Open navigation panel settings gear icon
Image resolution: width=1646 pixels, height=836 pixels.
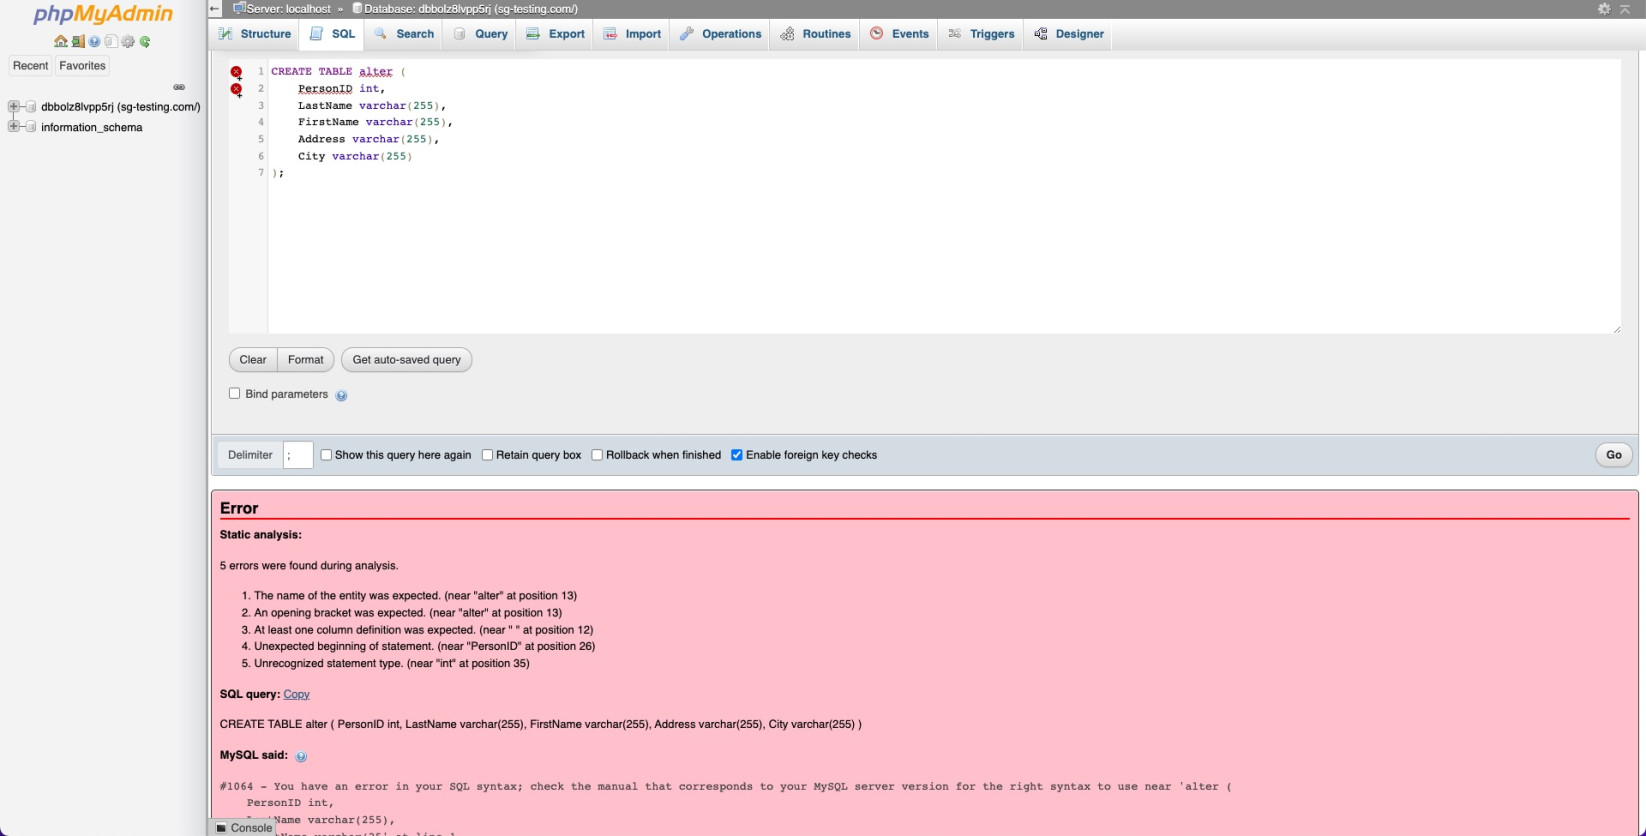coord(128,42)
